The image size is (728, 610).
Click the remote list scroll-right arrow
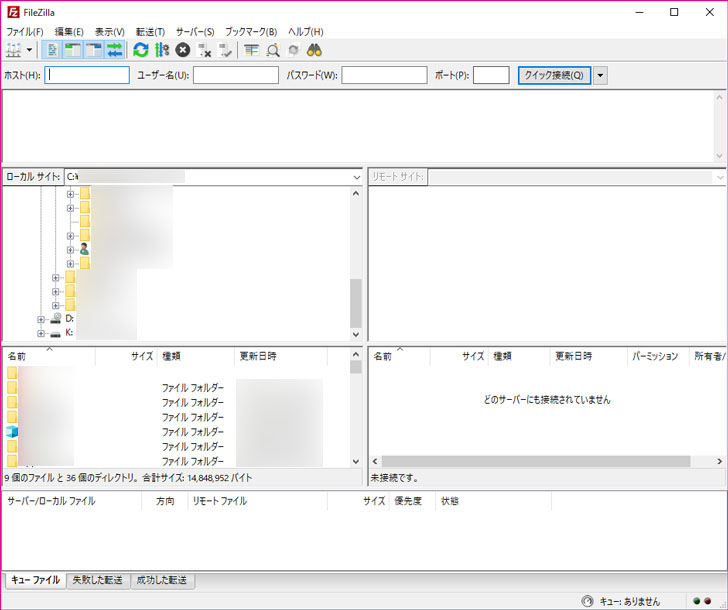pos(720,461)
